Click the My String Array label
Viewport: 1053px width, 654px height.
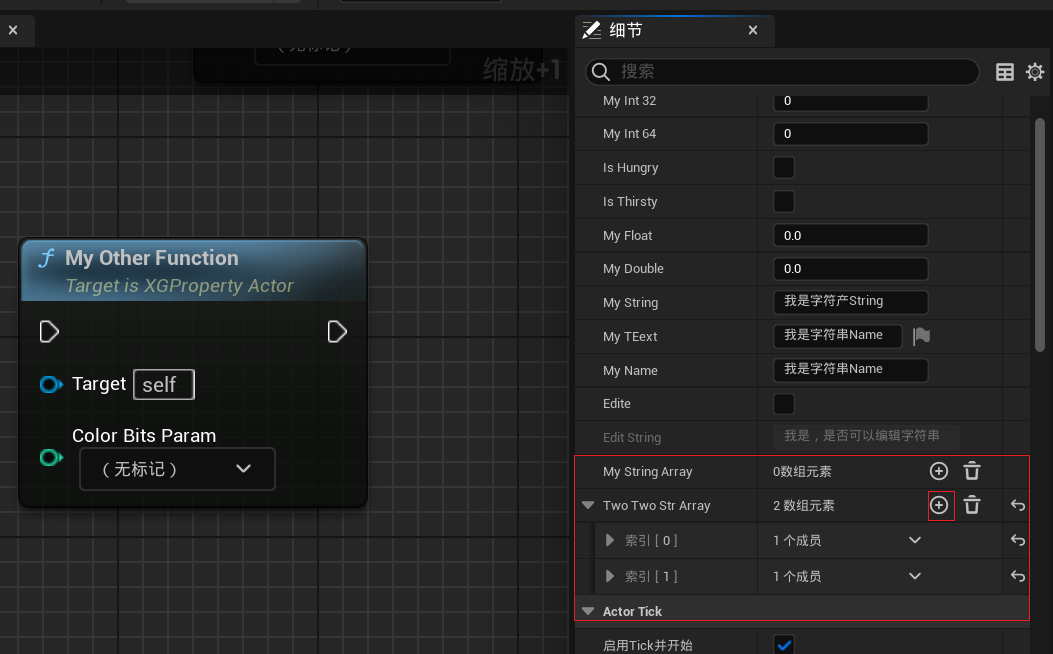(647, 471)
